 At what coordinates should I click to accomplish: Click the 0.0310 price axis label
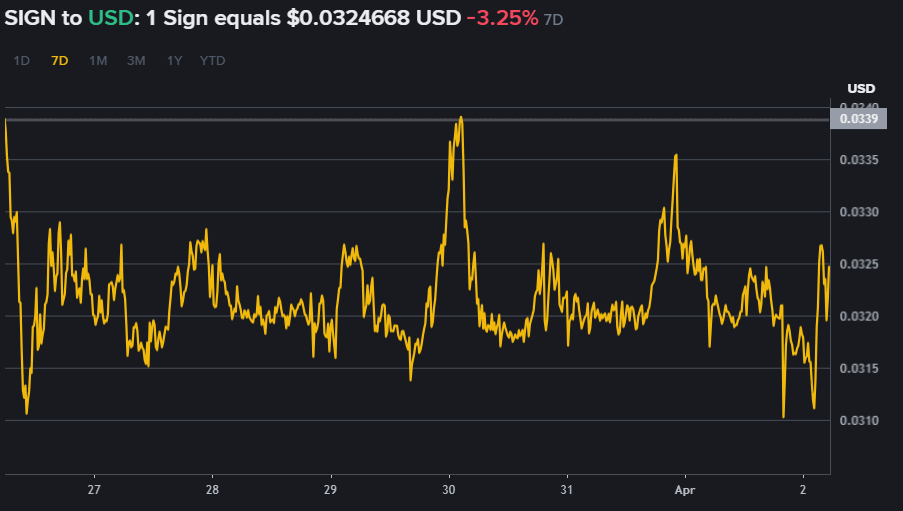point(859,421)
